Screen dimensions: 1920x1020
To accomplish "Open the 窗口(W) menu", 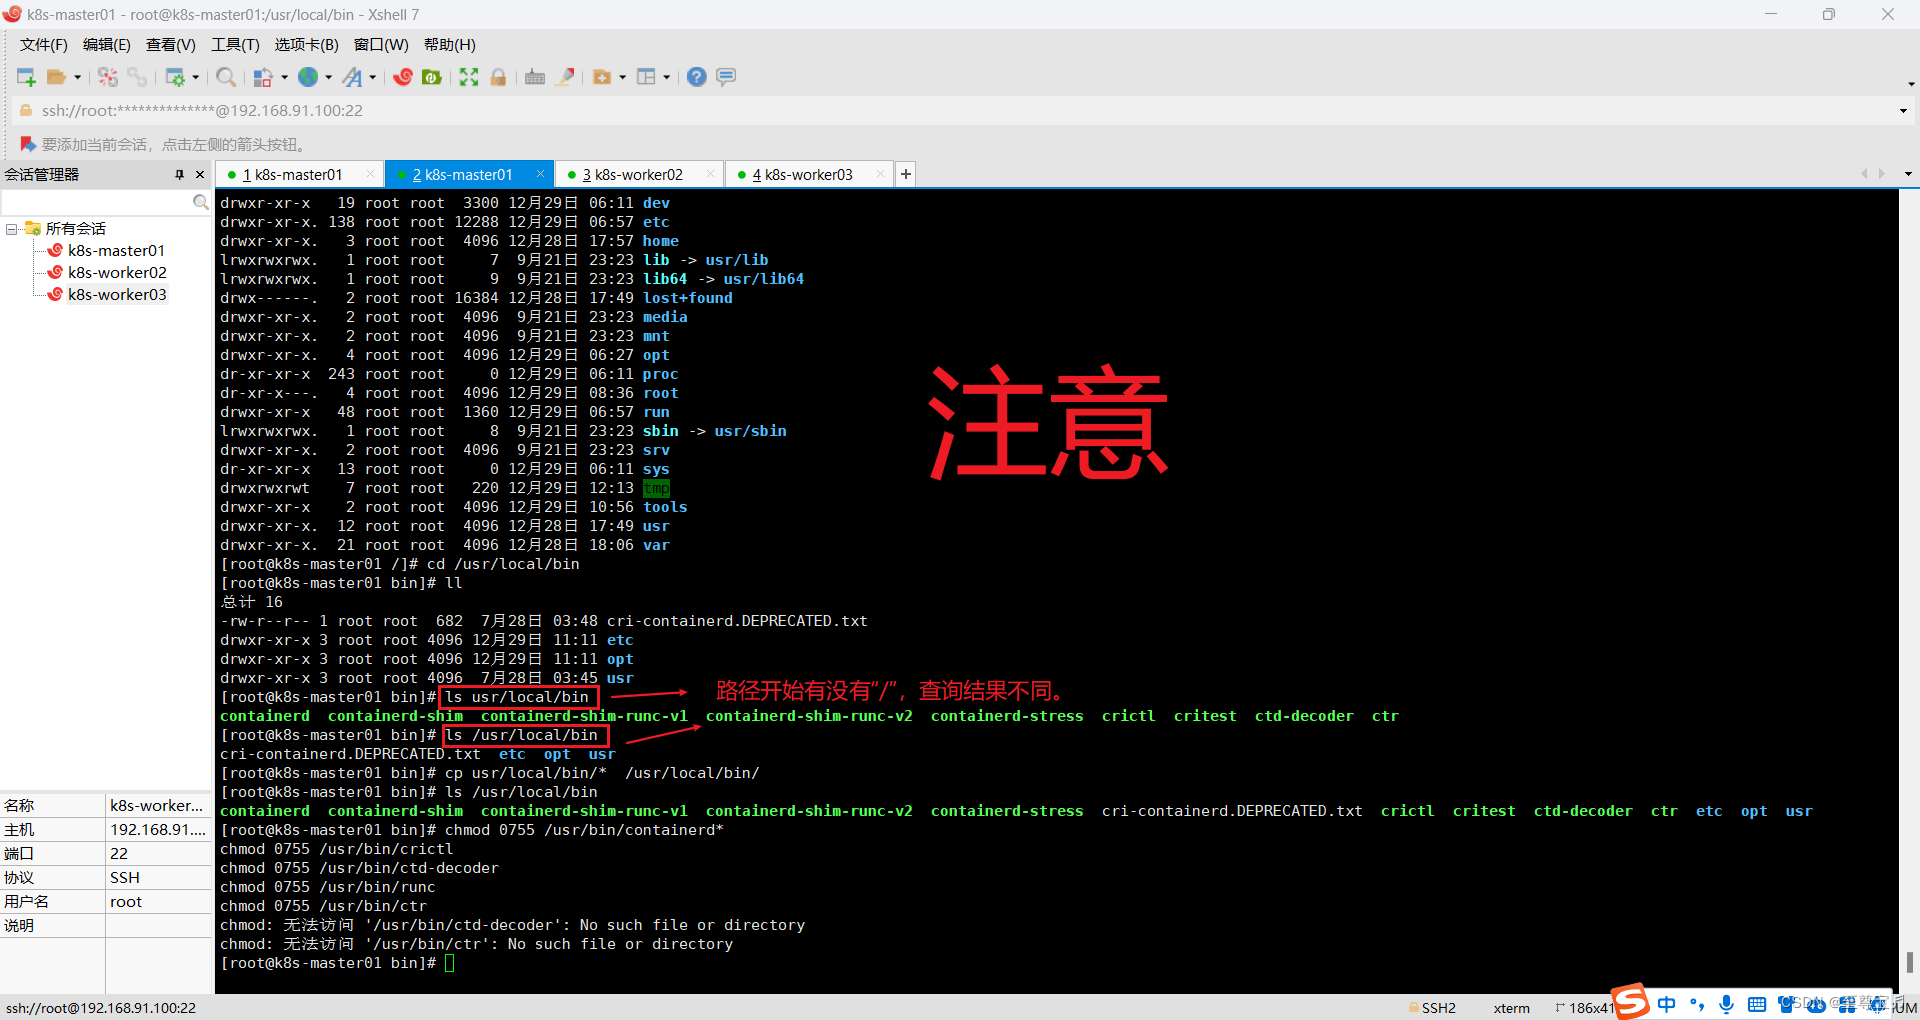I will click(381, 45).
